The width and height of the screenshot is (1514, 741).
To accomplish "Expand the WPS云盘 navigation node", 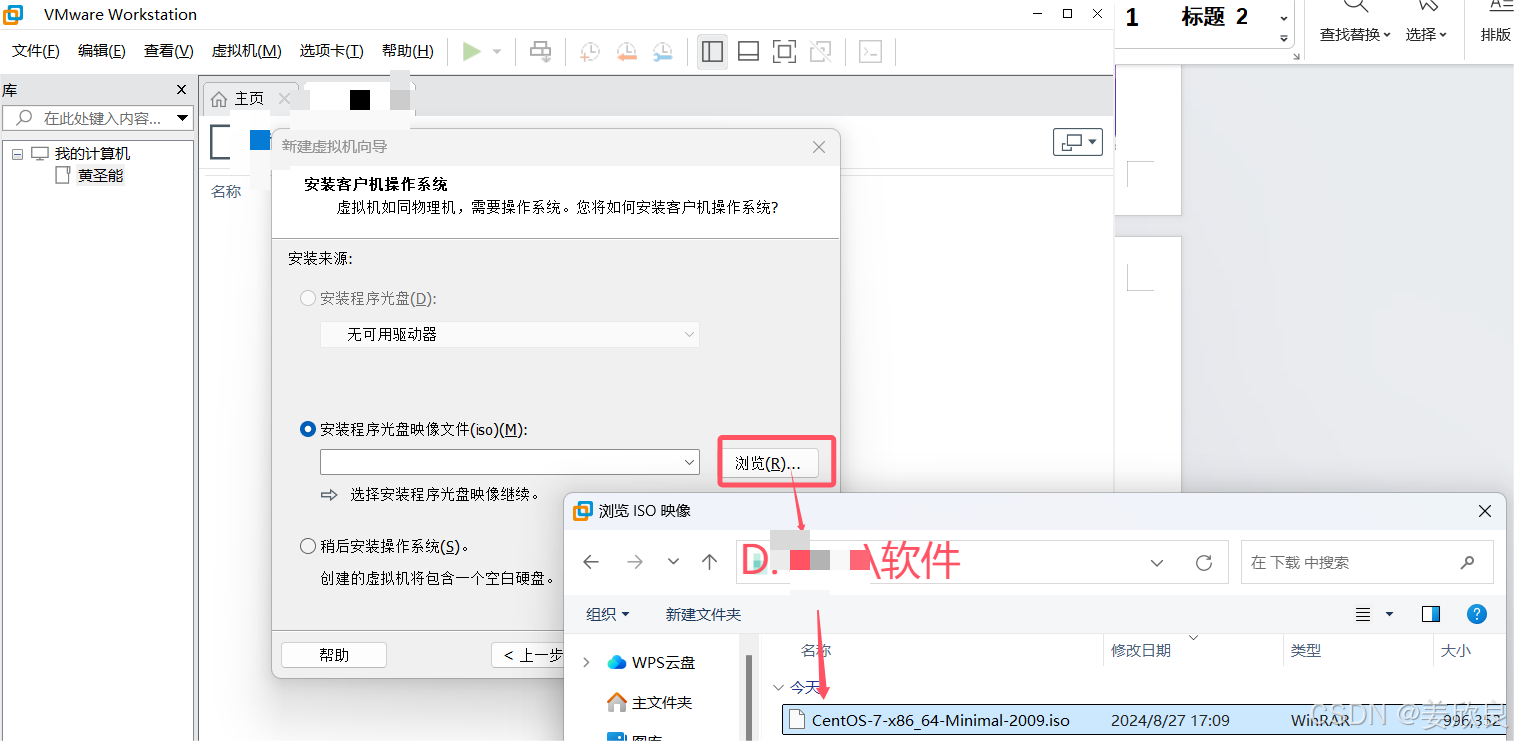I will pos(587,662).
